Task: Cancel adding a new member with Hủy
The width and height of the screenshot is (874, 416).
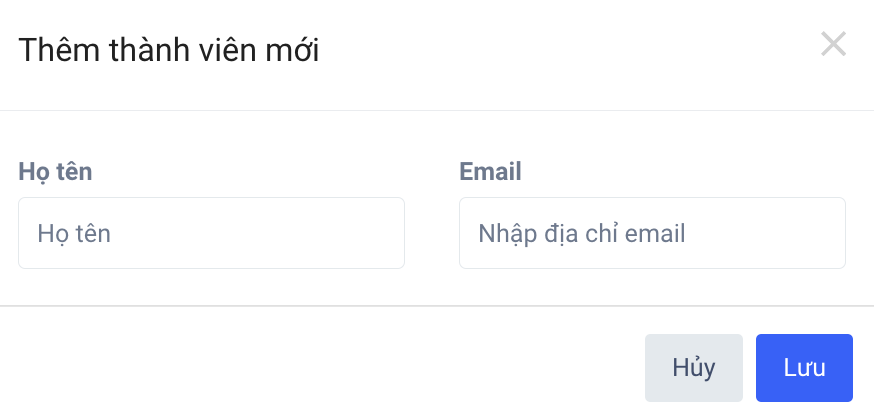Action: coord(694,367)
